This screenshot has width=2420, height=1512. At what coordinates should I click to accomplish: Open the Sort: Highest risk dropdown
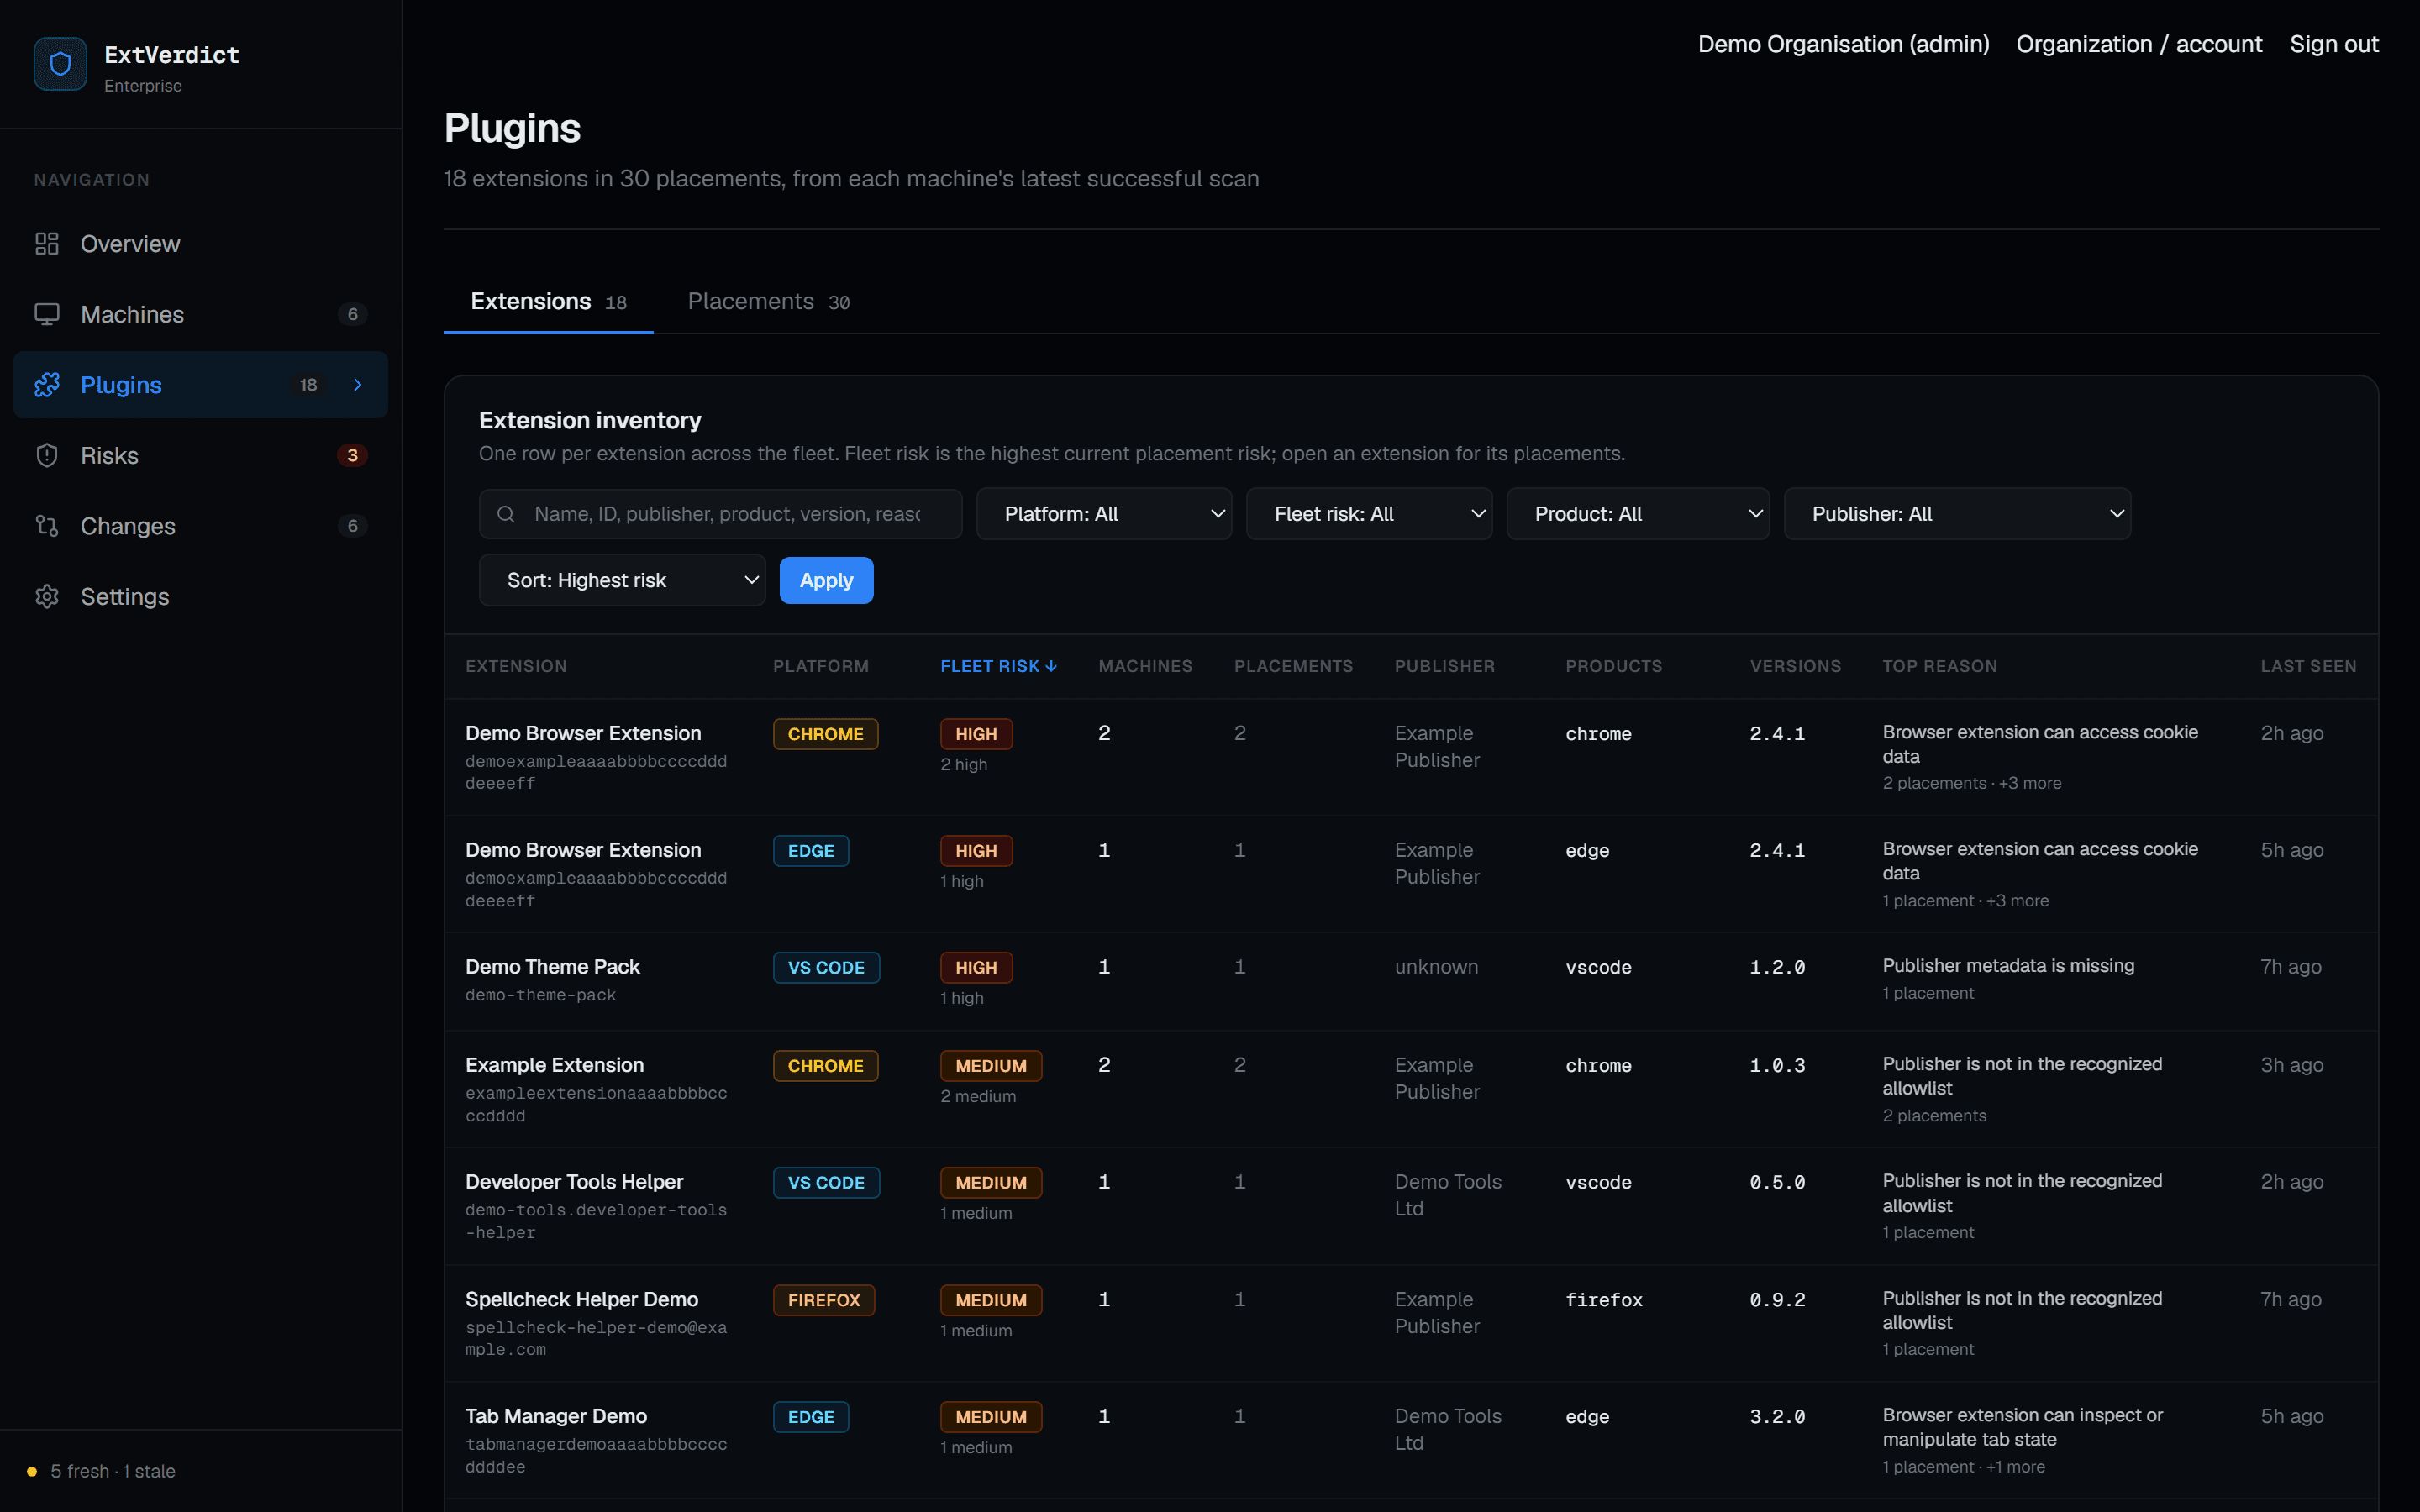622,580
